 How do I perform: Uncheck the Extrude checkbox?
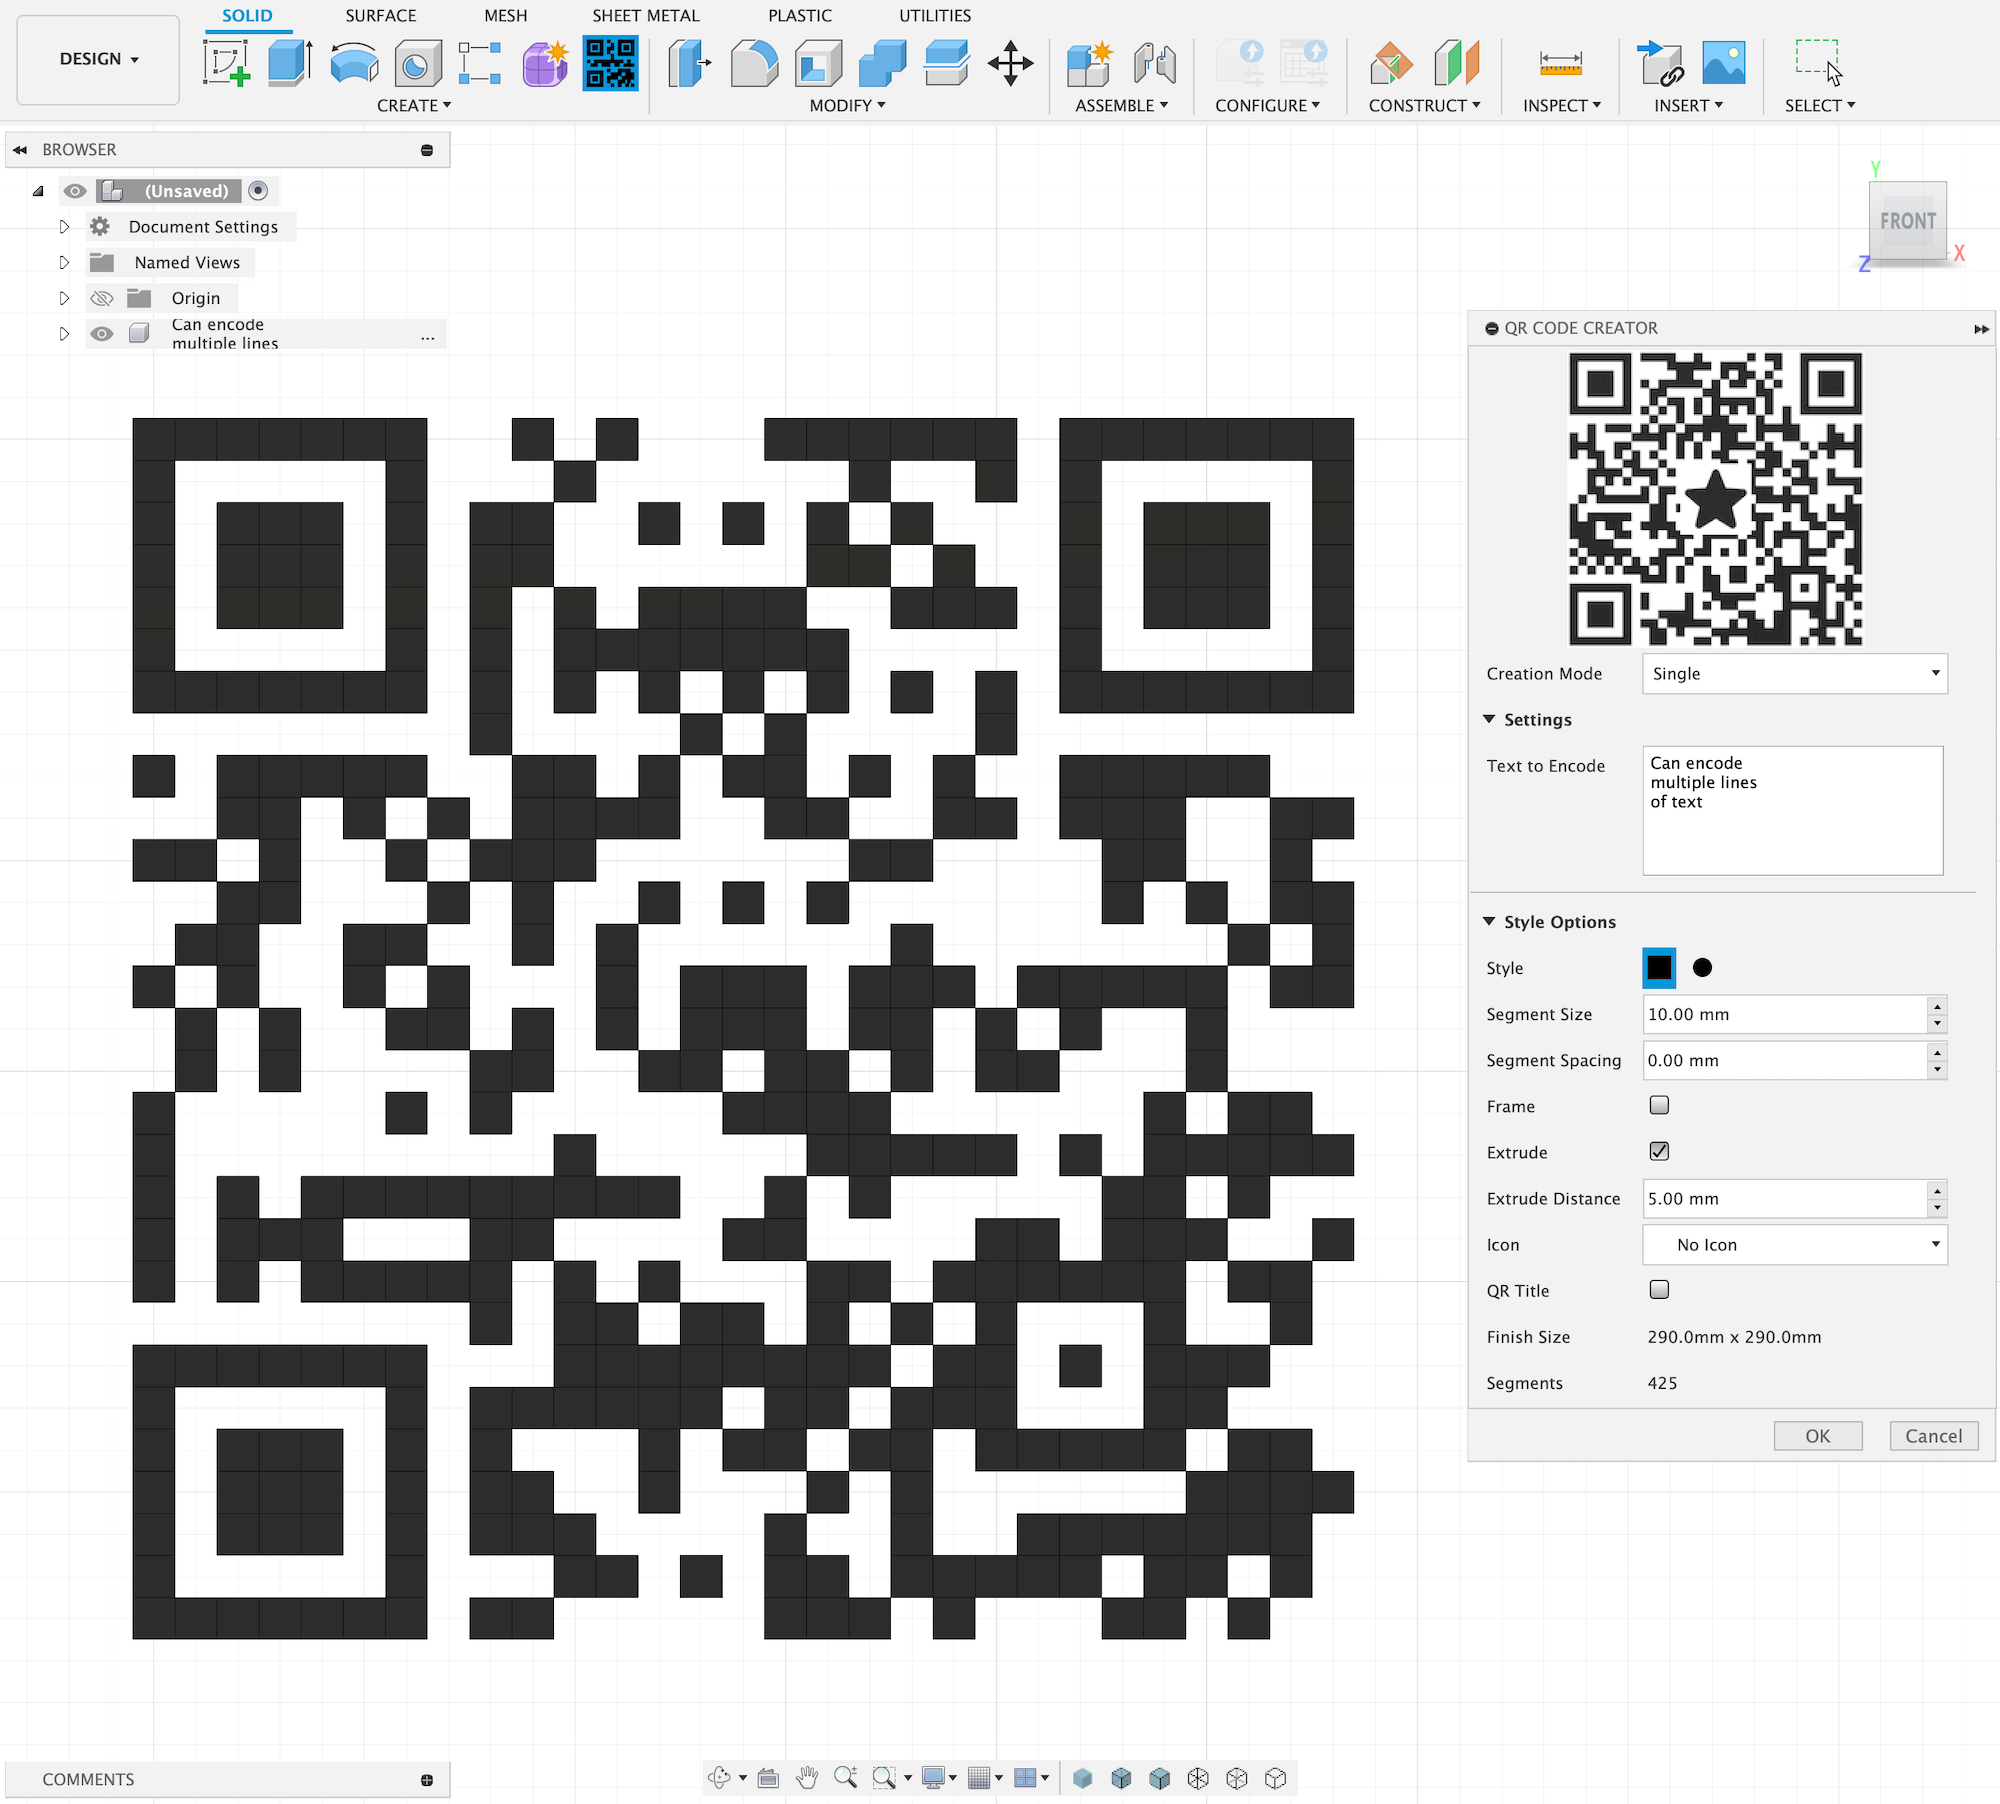(1659, 1151)
